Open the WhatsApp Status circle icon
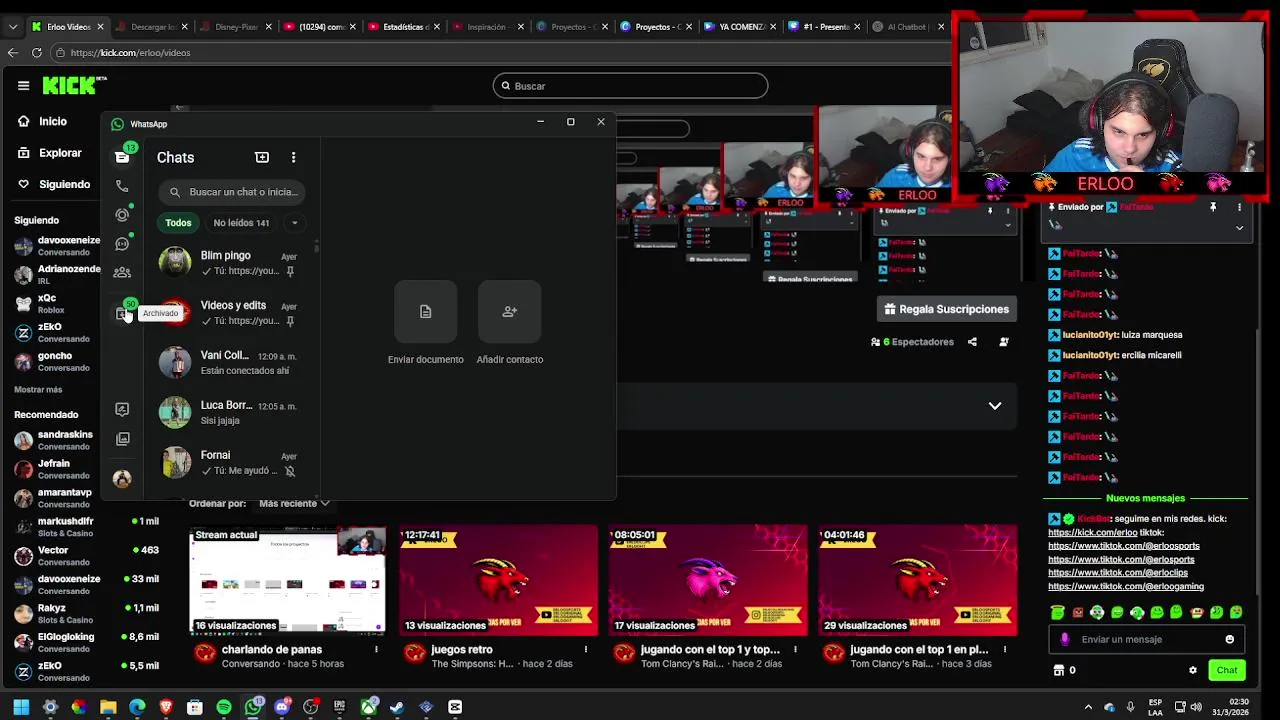Screen dimensions: 1280x720 [x=122, y=215]
